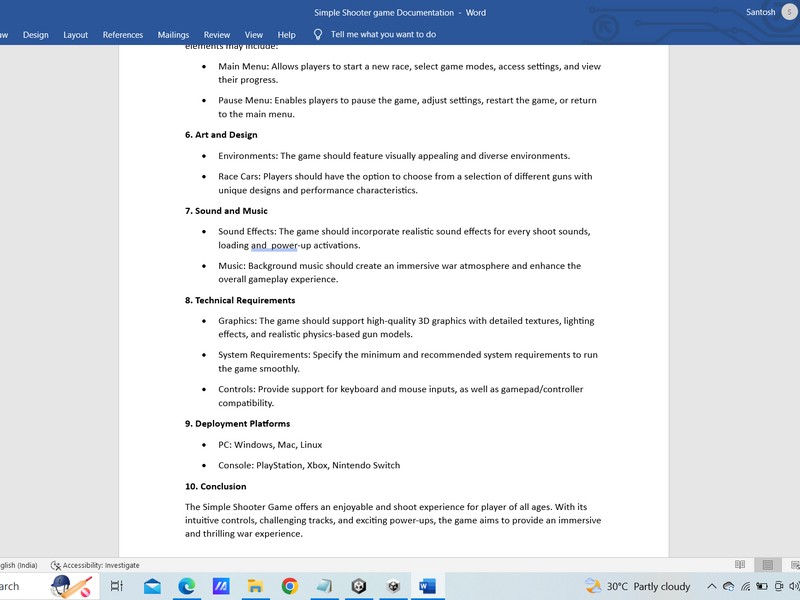The height and width of the screenshot is (600, 800).
Task: Click the accessibility checker icon in status bar
Action: (55, 565)
